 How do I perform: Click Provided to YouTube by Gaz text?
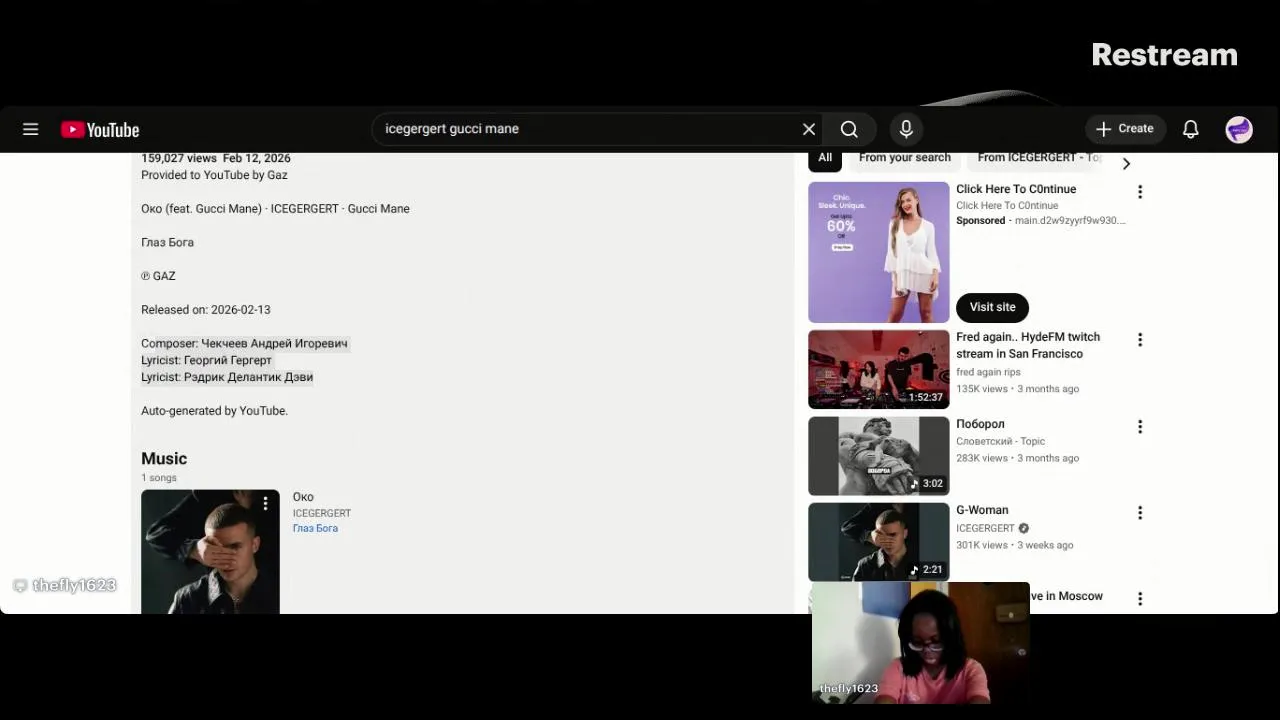pyautogui.click(x=214, y=175)
